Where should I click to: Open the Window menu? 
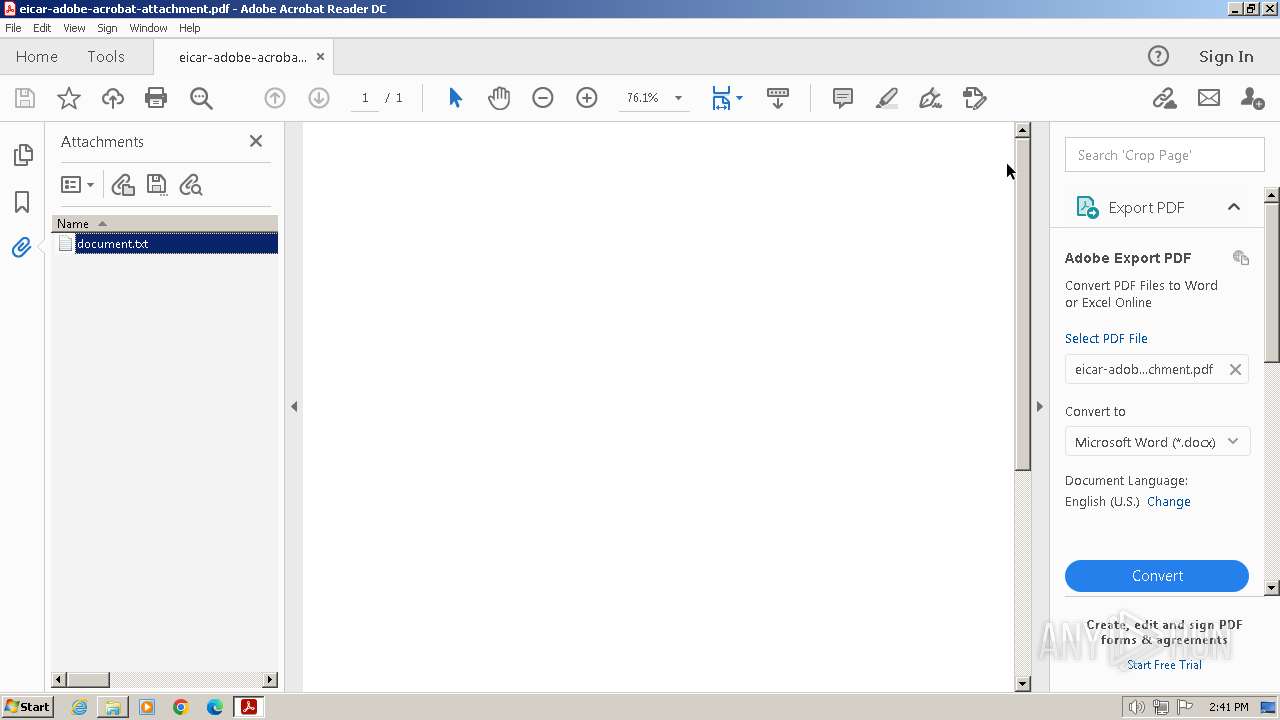click(148, 28)
